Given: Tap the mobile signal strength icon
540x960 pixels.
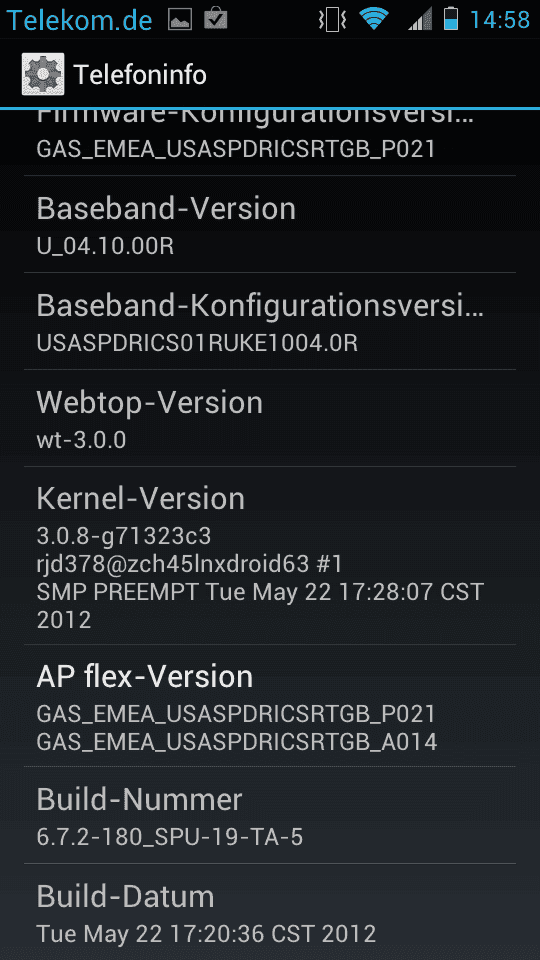Looking at the screenshot, I should pyautogui.click(x=419, y=19).
